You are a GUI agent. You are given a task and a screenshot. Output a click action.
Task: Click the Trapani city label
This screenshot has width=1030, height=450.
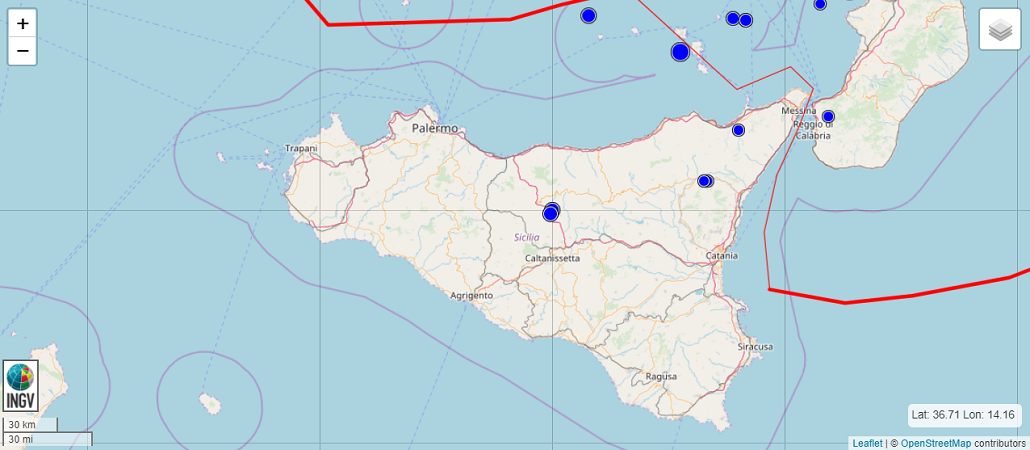pos(301,148)
